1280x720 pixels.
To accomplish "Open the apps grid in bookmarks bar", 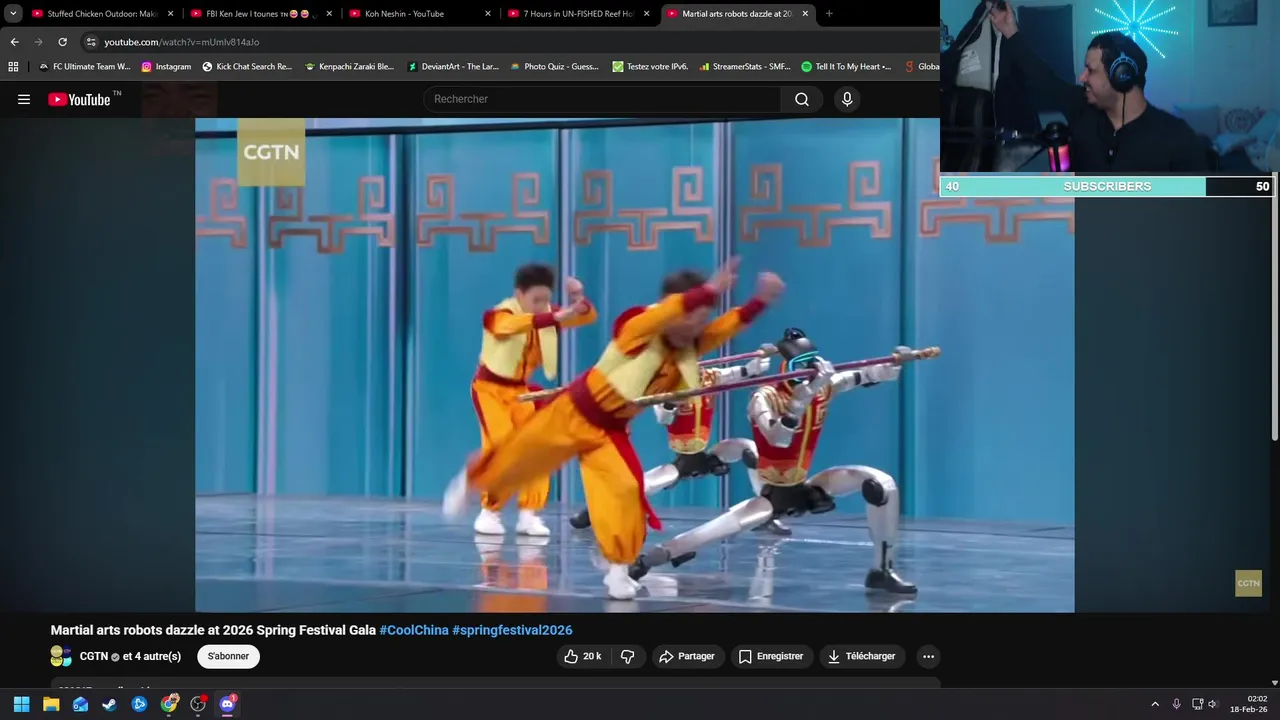I will click(x=13, y=67).
